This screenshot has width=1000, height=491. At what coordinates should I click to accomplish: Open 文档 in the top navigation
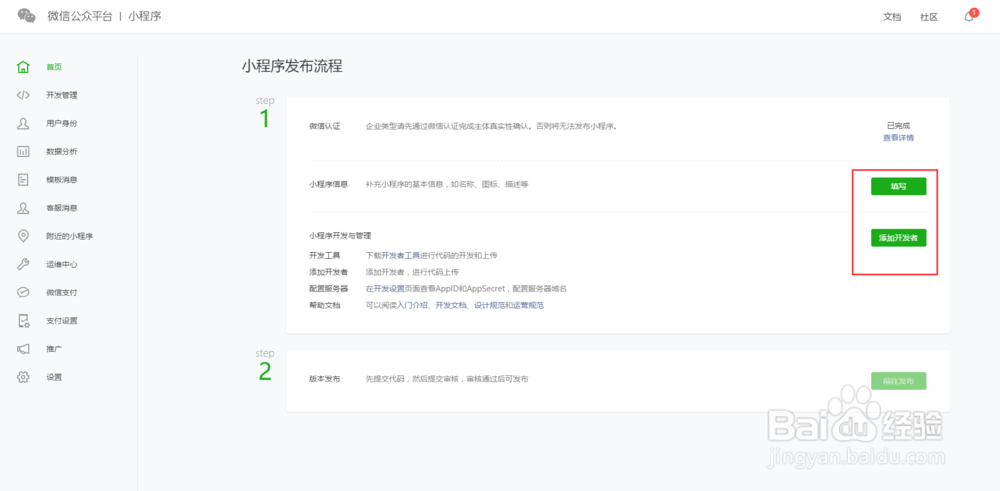pyautogui.click(x=892, y=17)
